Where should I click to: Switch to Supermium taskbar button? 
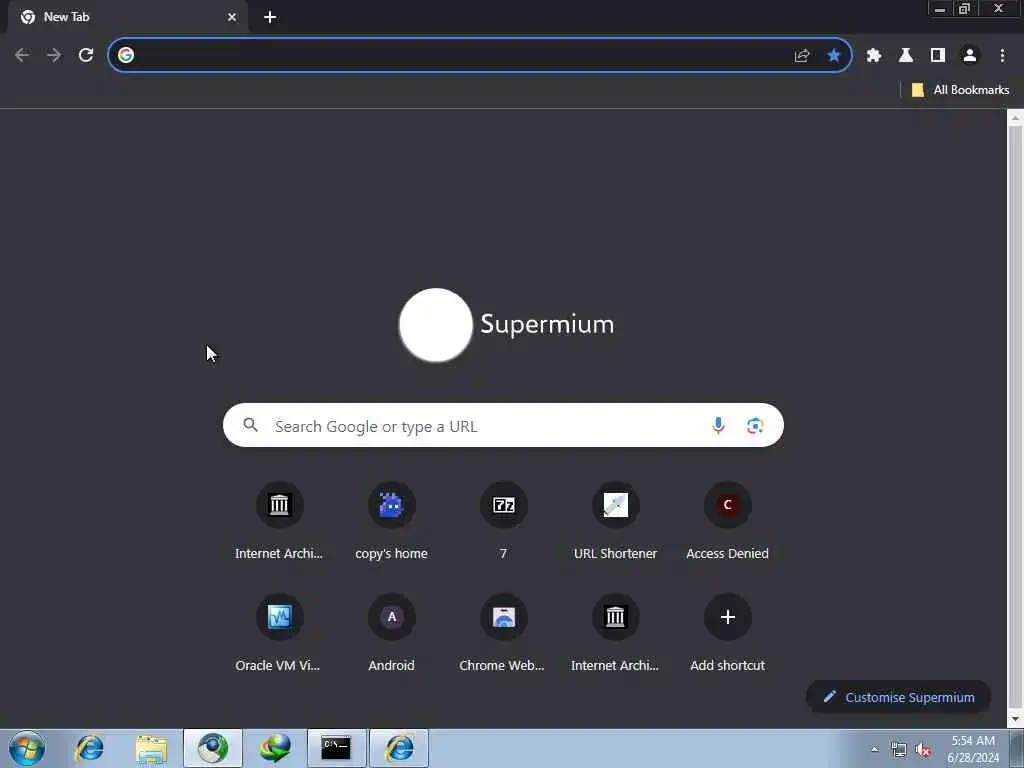213,748
